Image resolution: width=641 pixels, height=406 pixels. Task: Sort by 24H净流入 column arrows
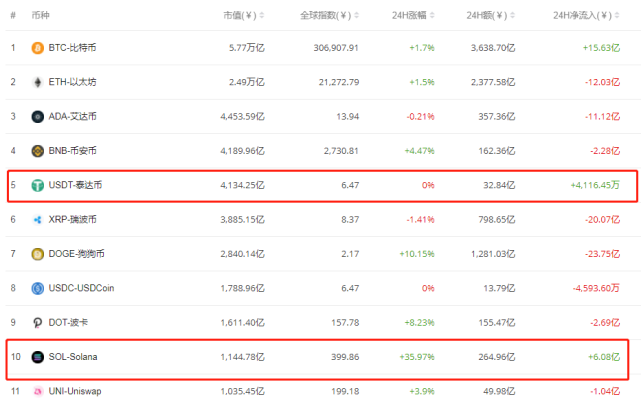click(617, 16)
